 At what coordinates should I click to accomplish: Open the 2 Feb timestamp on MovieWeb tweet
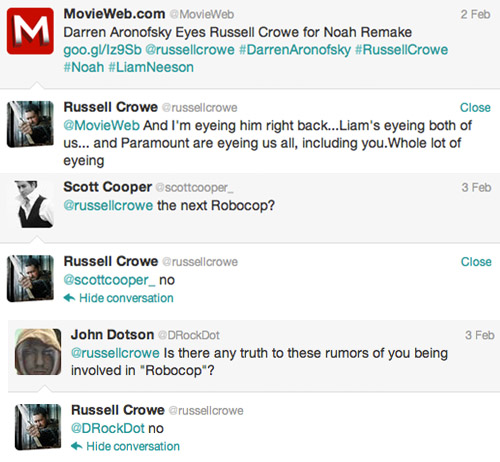click(x=475, y=14)
